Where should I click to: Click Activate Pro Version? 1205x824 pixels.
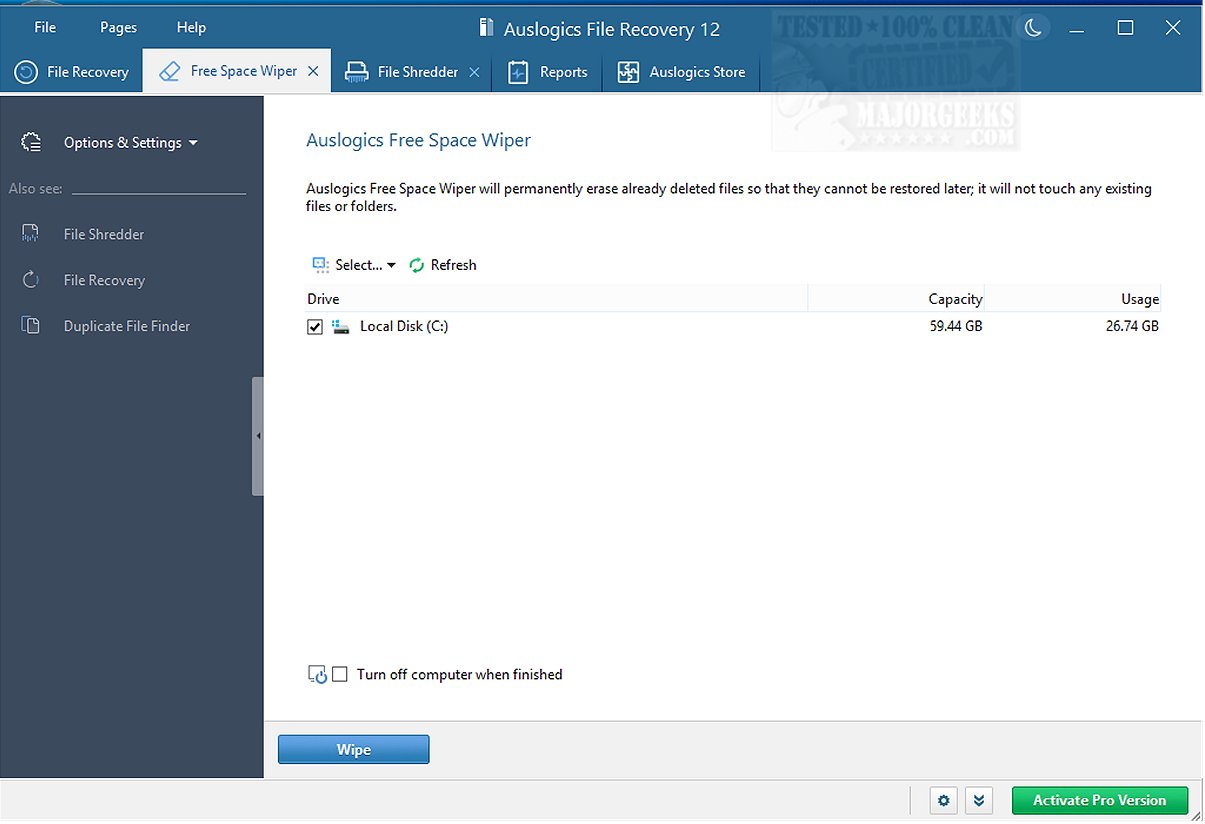tap(1100, 800)
